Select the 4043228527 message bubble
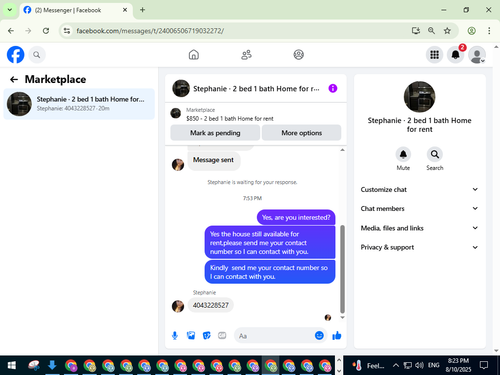Screen dimensions: 500x375 [x=211, y=305]
